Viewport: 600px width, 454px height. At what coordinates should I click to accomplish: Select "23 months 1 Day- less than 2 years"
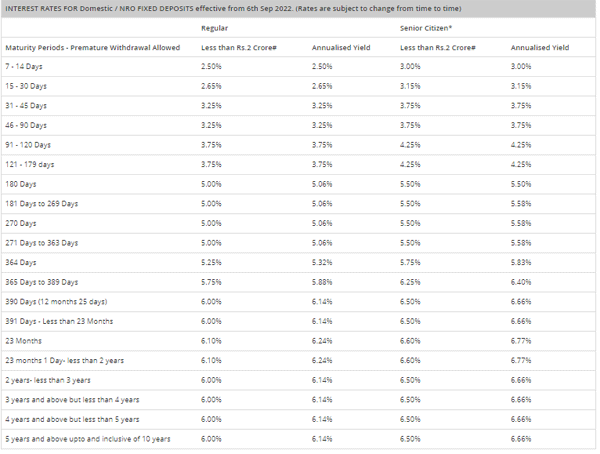point(63,360)
